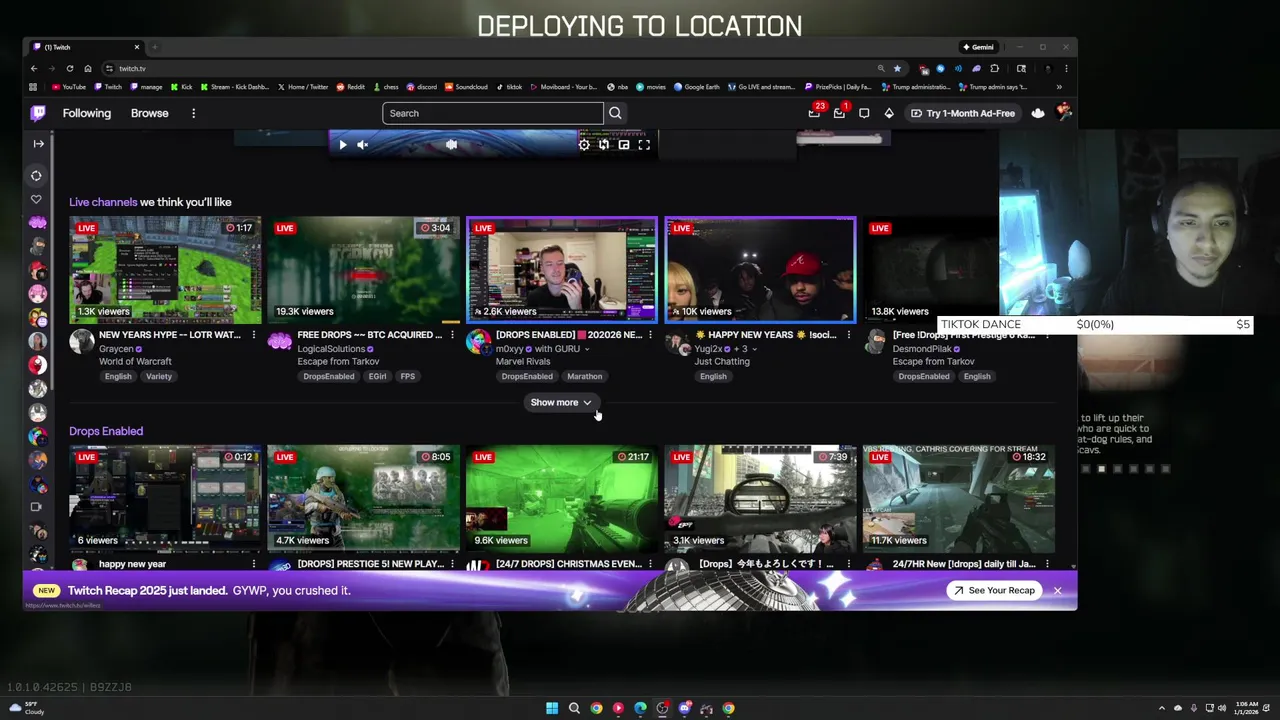Open the Kick bookmark
The width and height of the screenshot is (1280, 720).
[182, 87]
